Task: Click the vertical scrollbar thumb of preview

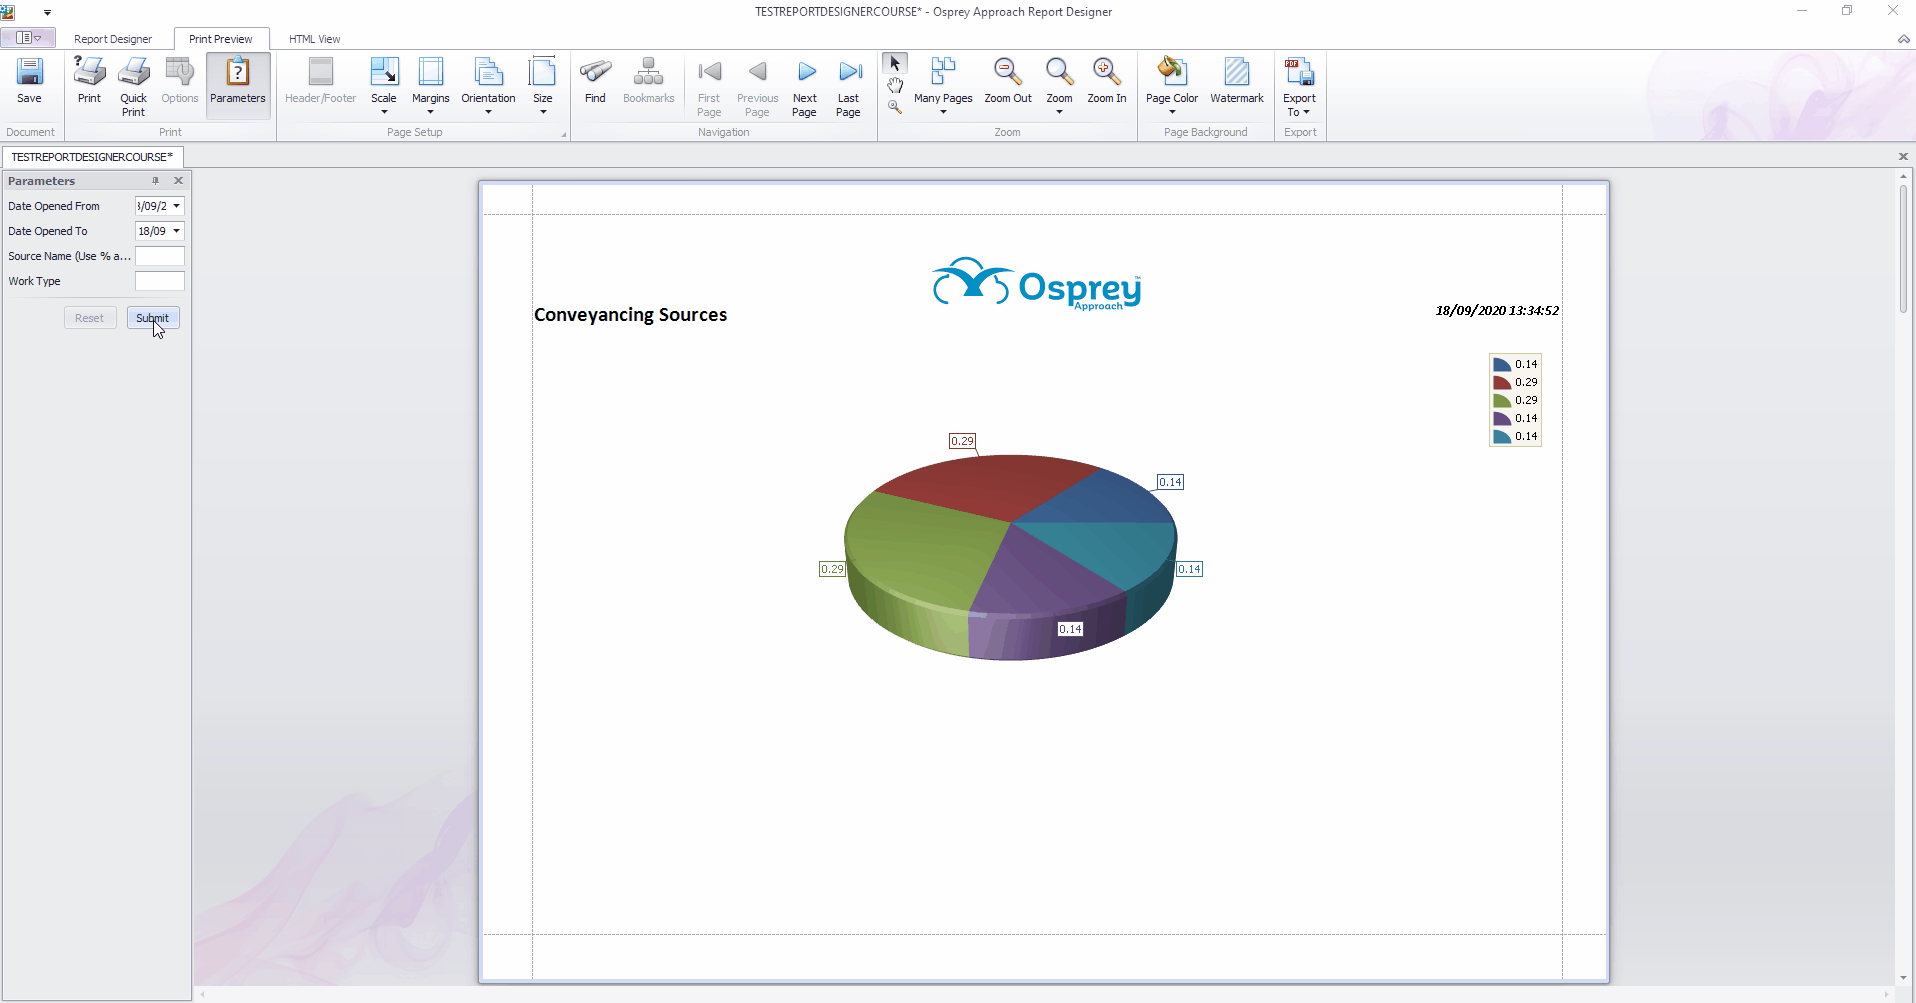Action: 1903,249
